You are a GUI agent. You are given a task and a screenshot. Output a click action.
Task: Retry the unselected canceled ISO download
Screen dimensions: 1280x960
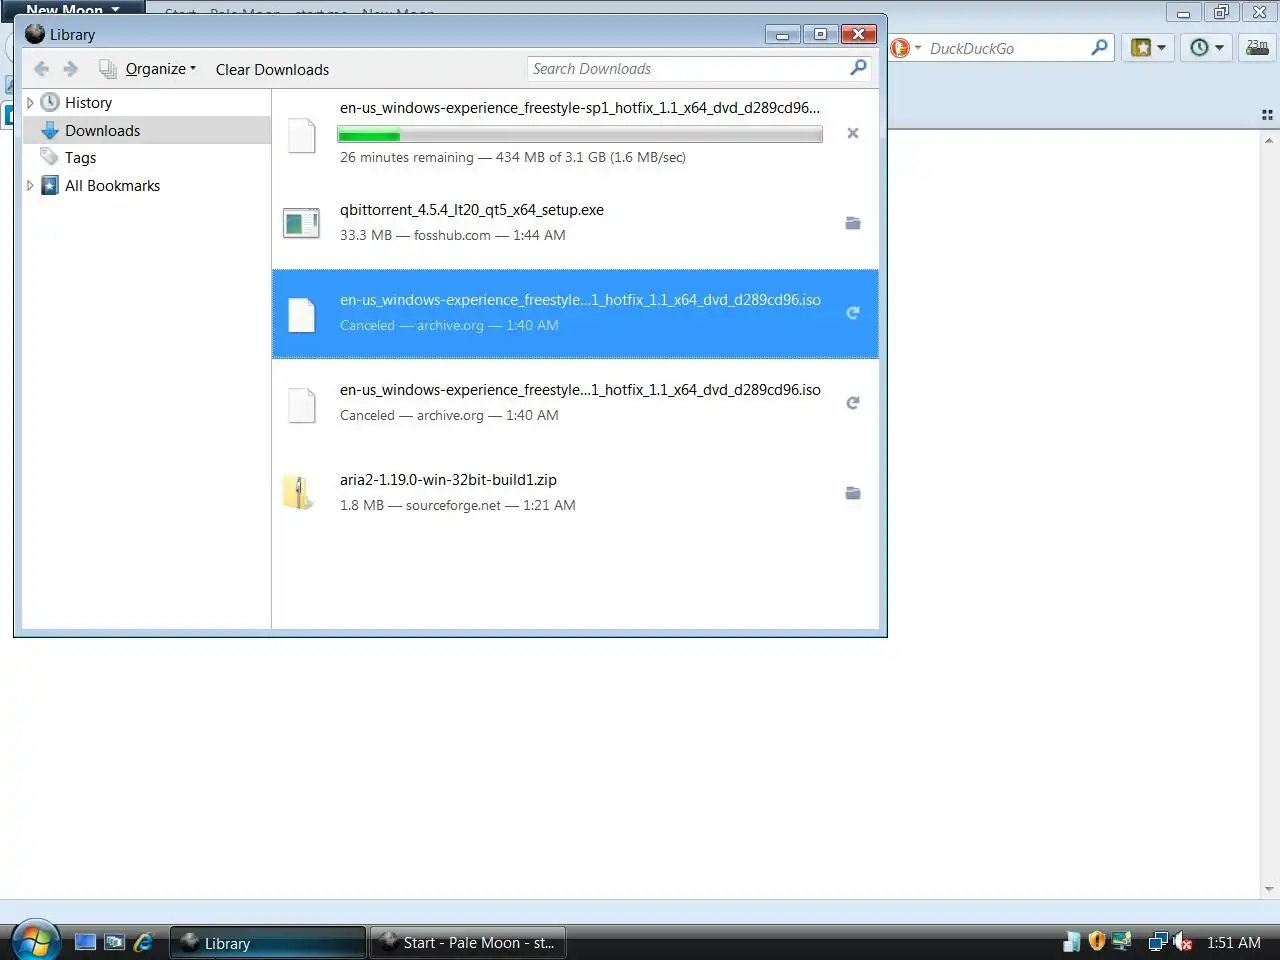pyautogui.click(x=853, y=403)
